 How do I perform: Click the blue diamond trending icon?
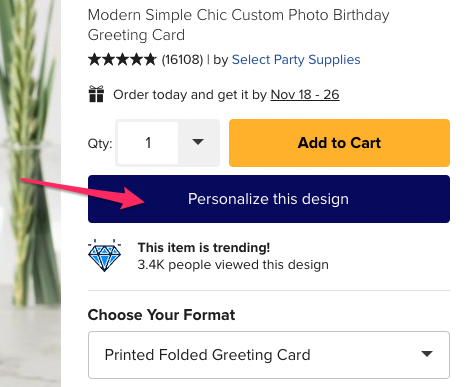105,255
